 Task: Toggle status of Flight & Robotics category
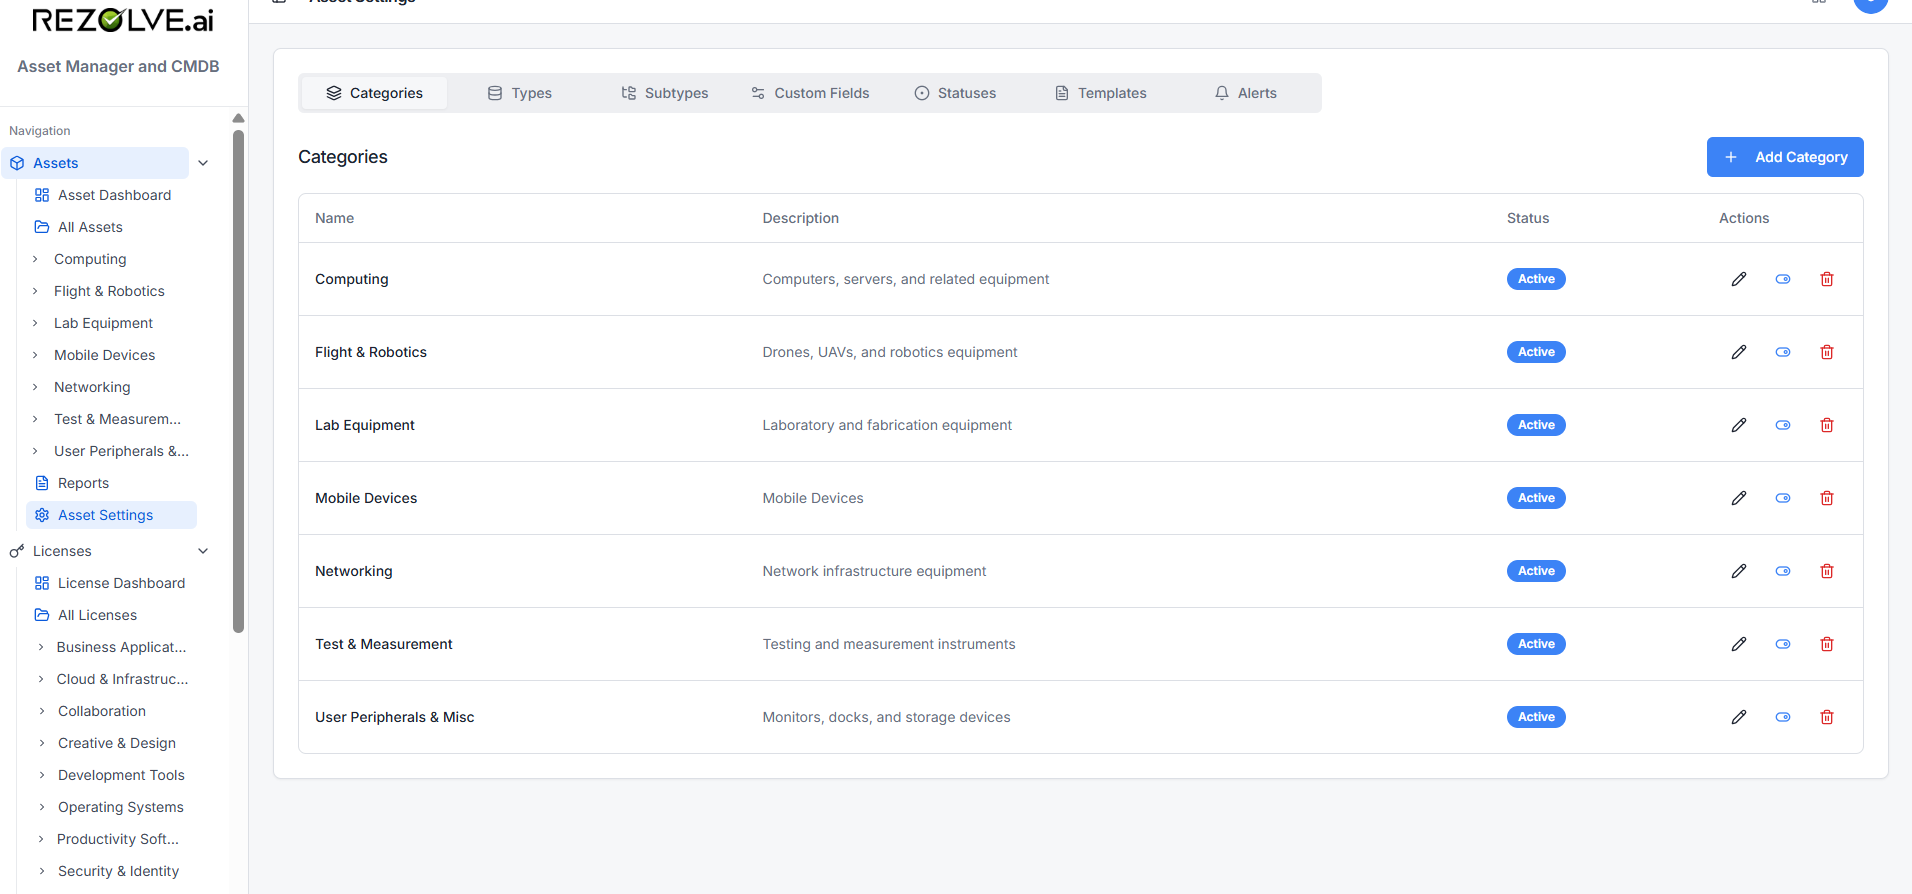1783,352
